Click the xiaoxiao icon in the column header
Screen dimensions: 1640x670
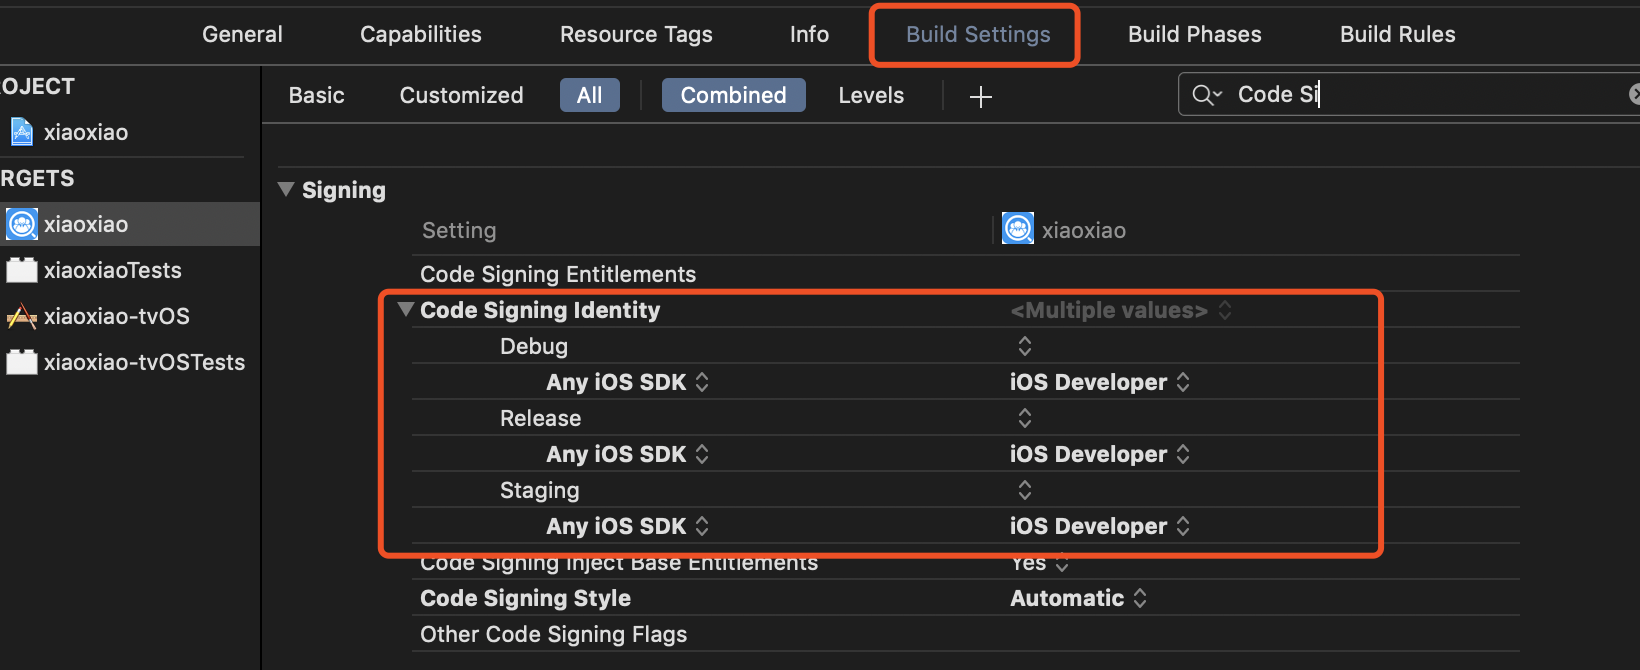coord(1018,229)
